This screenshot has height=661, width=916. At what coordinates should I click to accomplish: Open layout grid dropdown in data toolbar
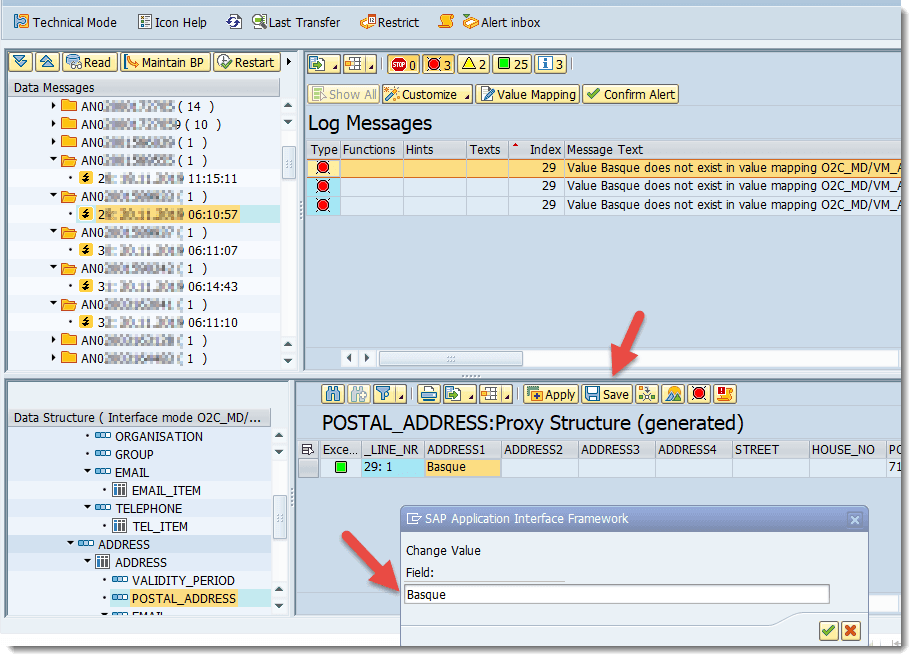[496, 394]
